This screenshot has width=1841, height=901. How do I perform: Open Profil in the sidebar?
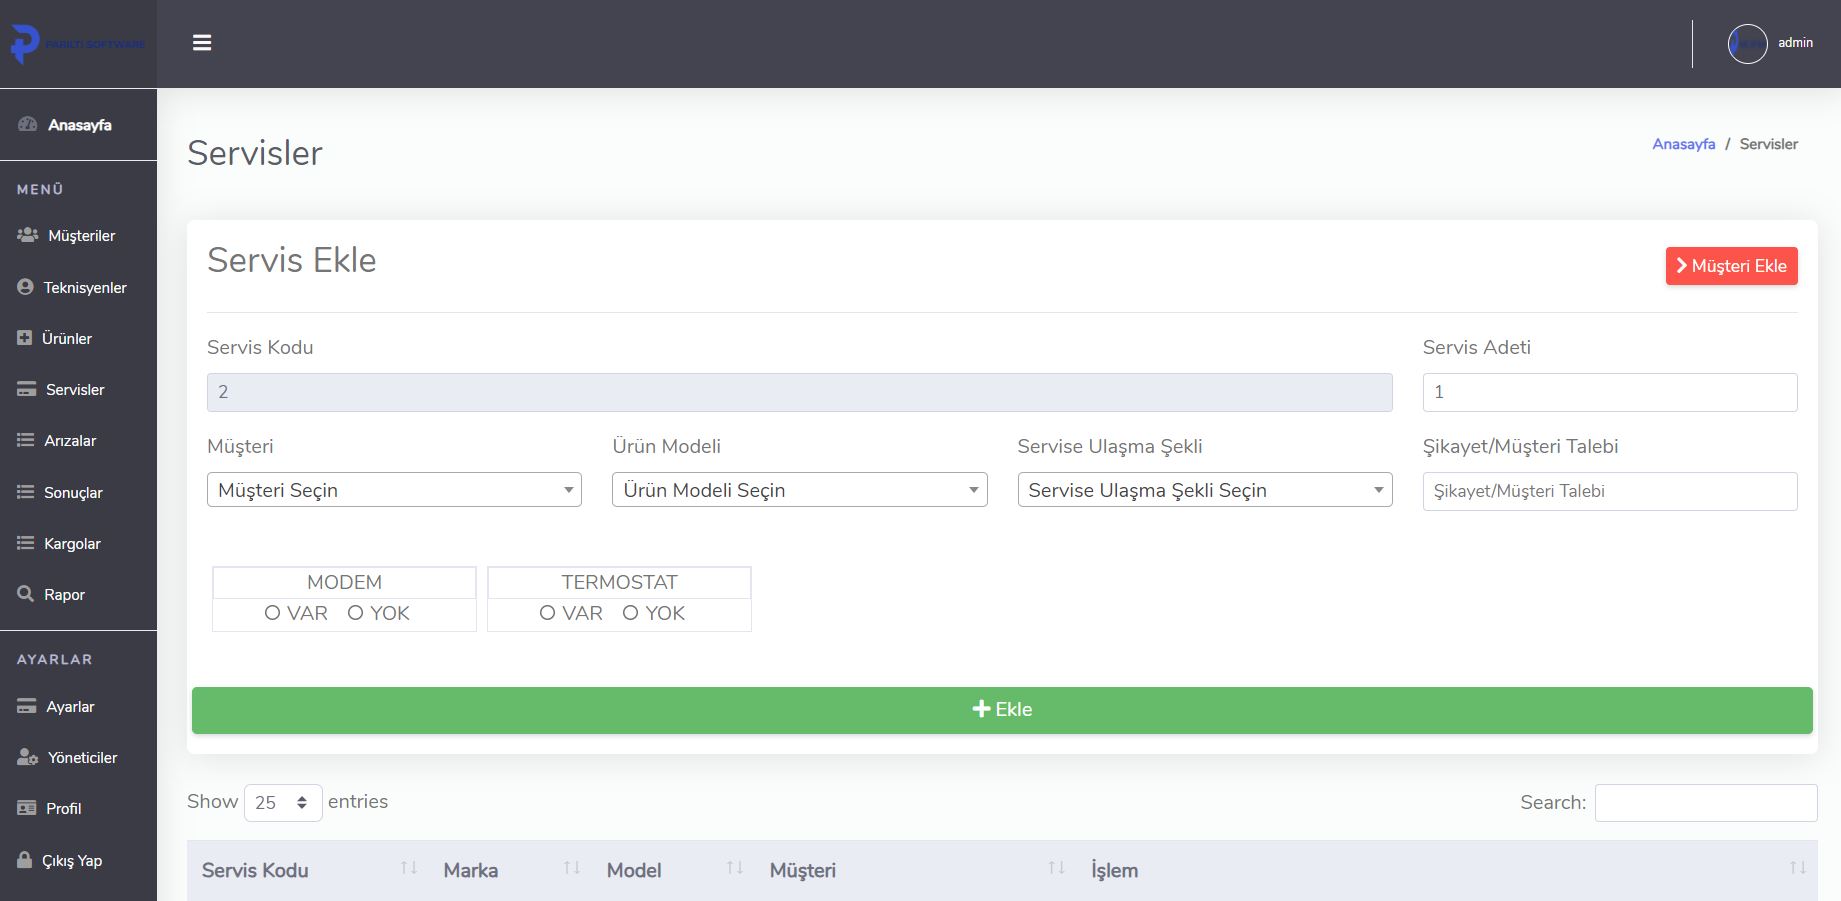pyautogui.click(x=63, y=809)
